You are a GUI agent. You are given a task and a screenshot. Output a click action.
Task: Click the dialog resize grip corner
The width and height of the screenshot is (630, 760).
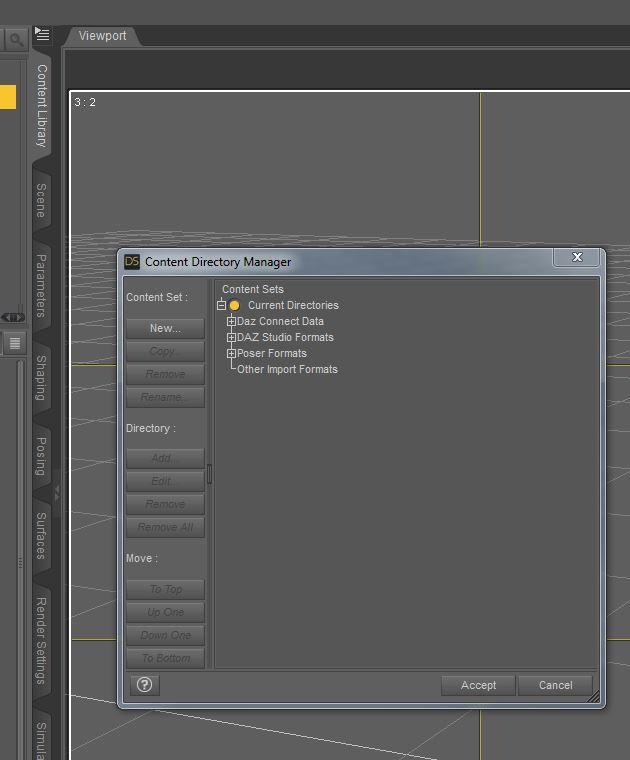pyautogui.click(x=594, y=697)
